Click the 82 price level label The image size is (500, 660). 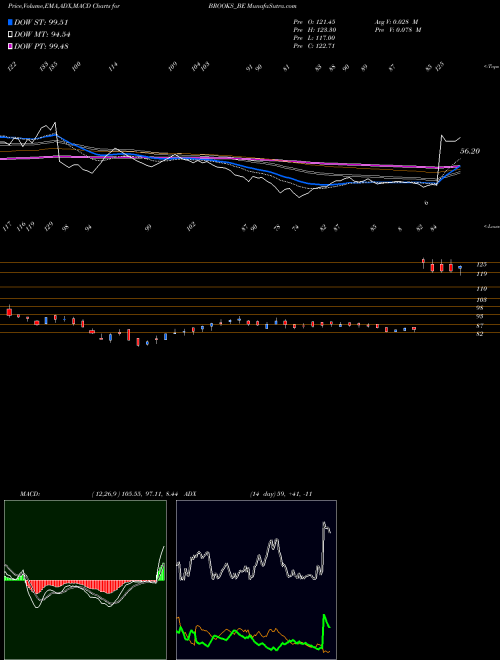tap(480, 334)
